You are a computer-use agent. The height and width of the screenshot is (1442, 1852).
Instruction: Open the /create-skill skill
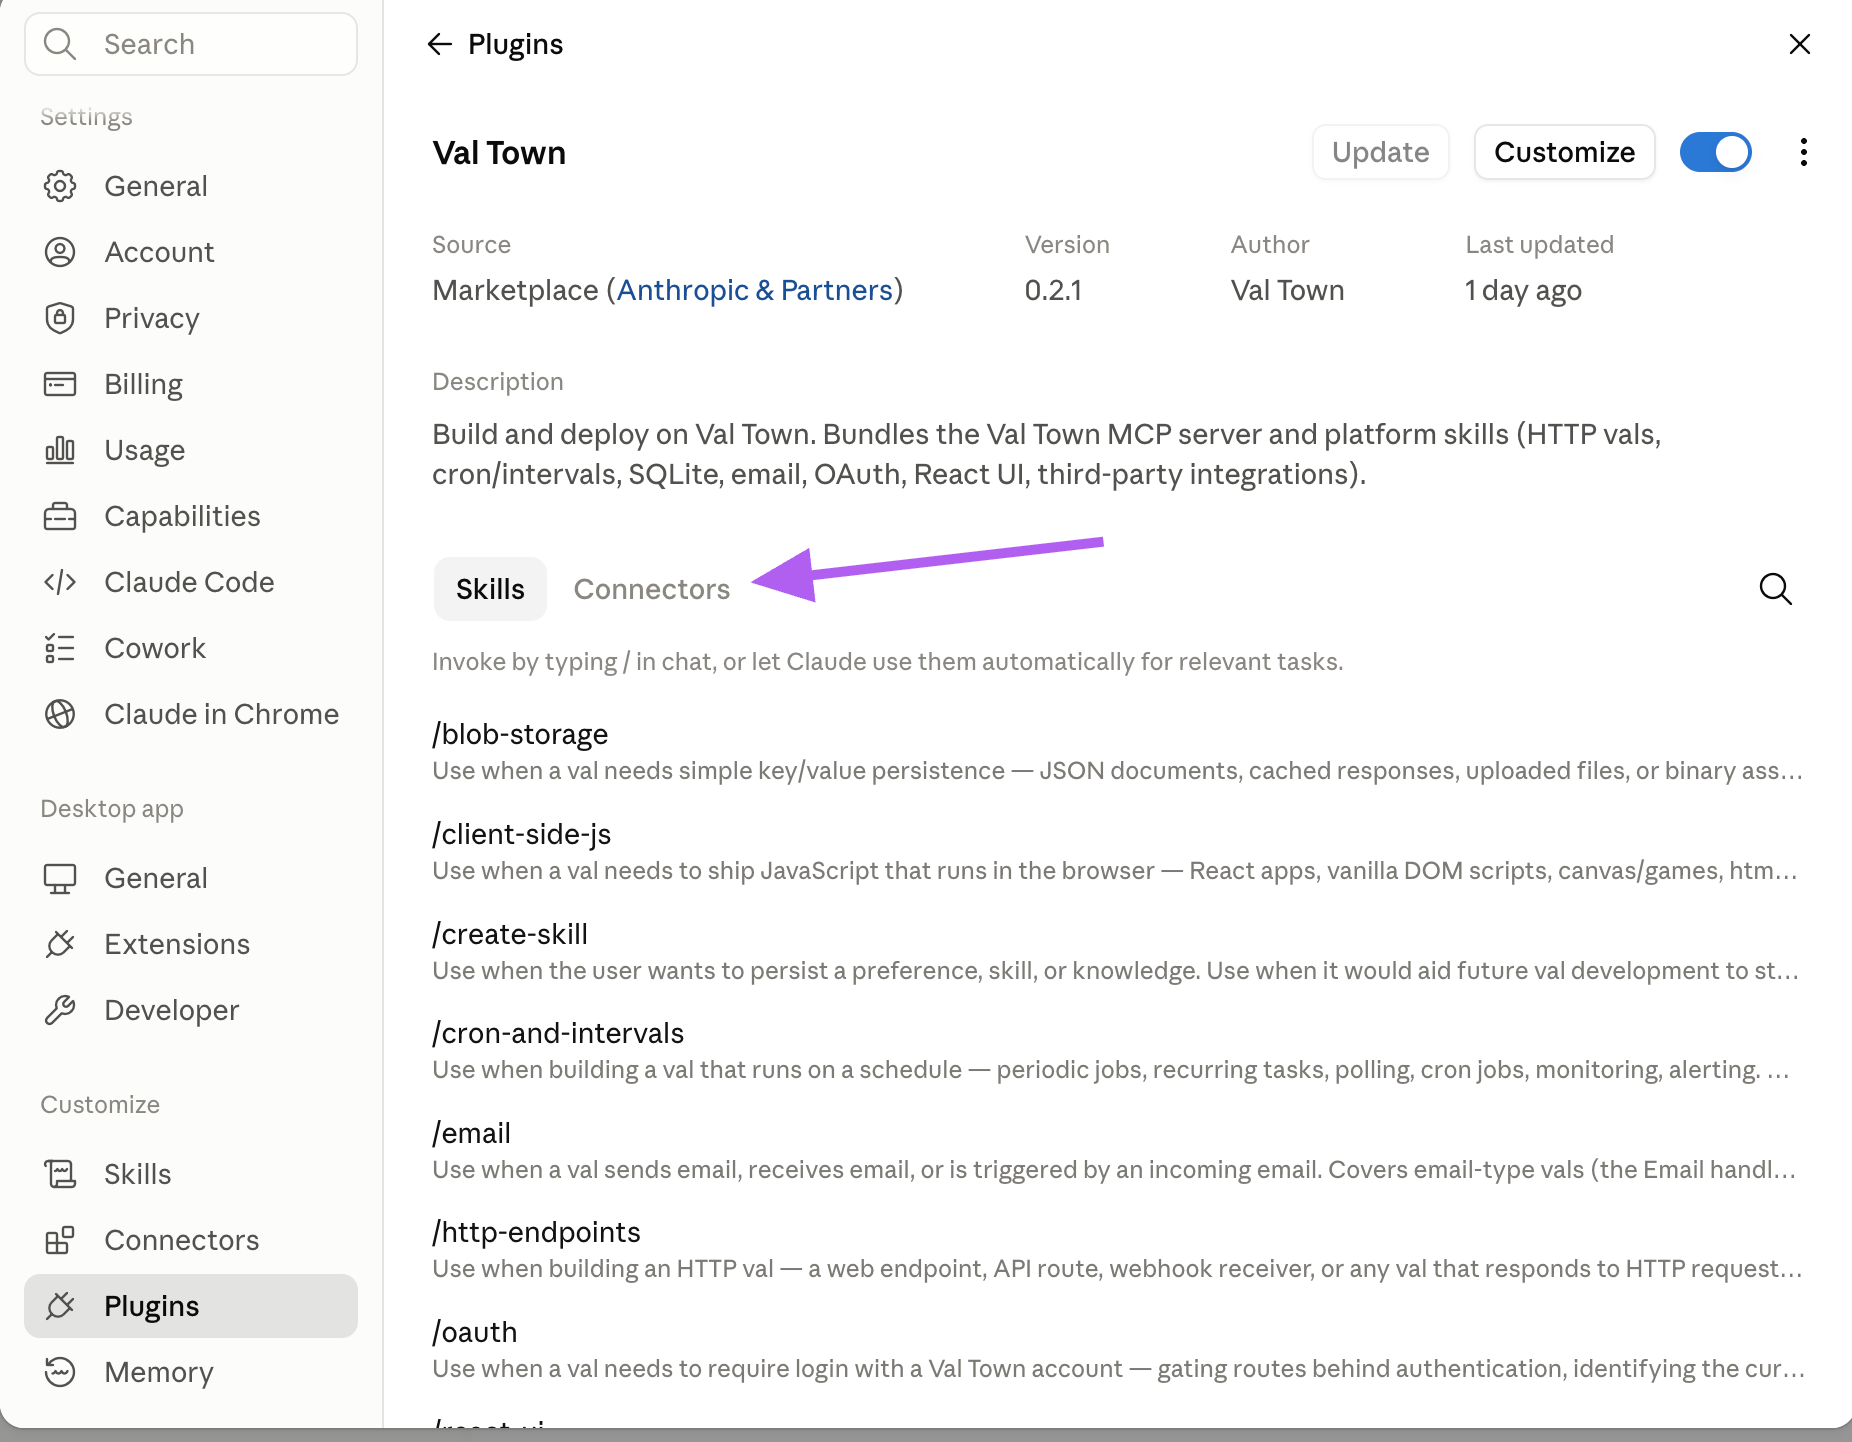(1118, 951)
